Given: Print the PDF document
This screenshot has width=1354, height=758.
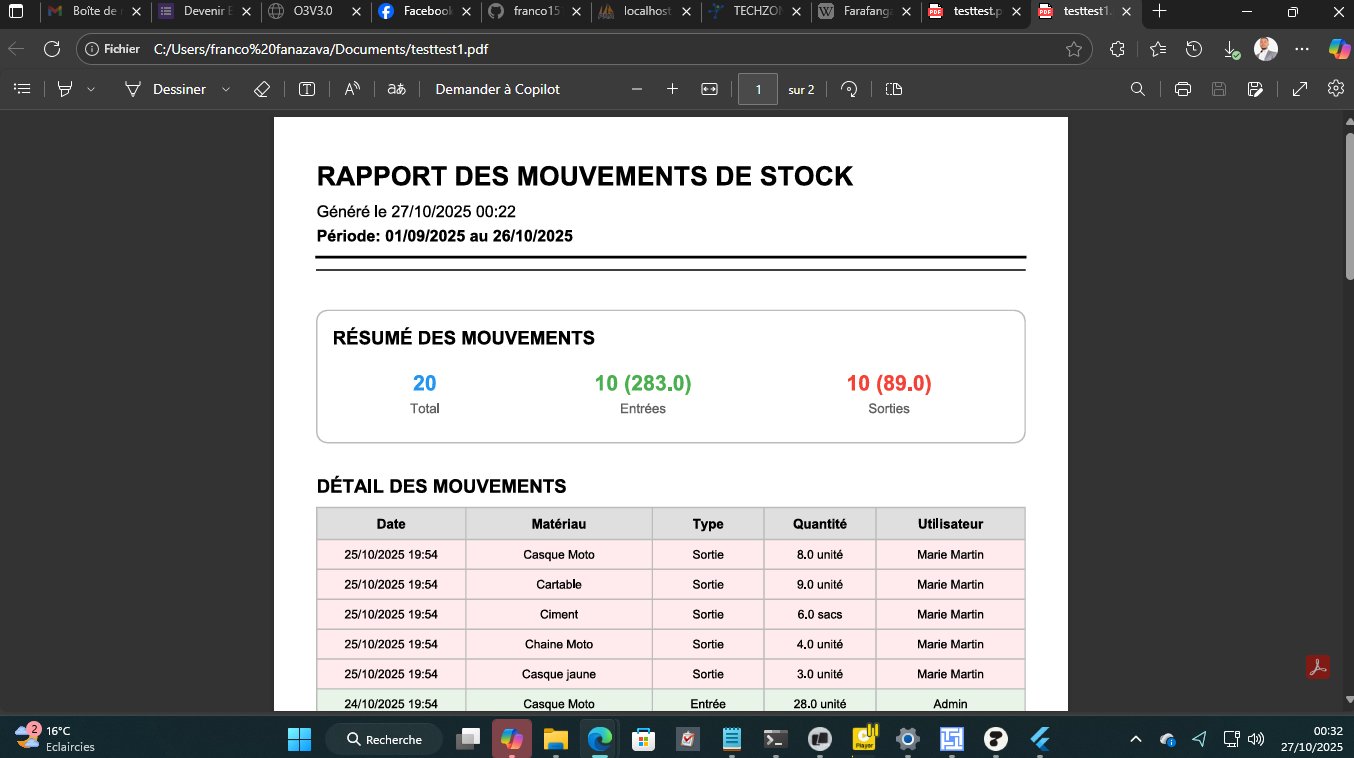Looking at the screenshot, I should [x=1183, y=89].
